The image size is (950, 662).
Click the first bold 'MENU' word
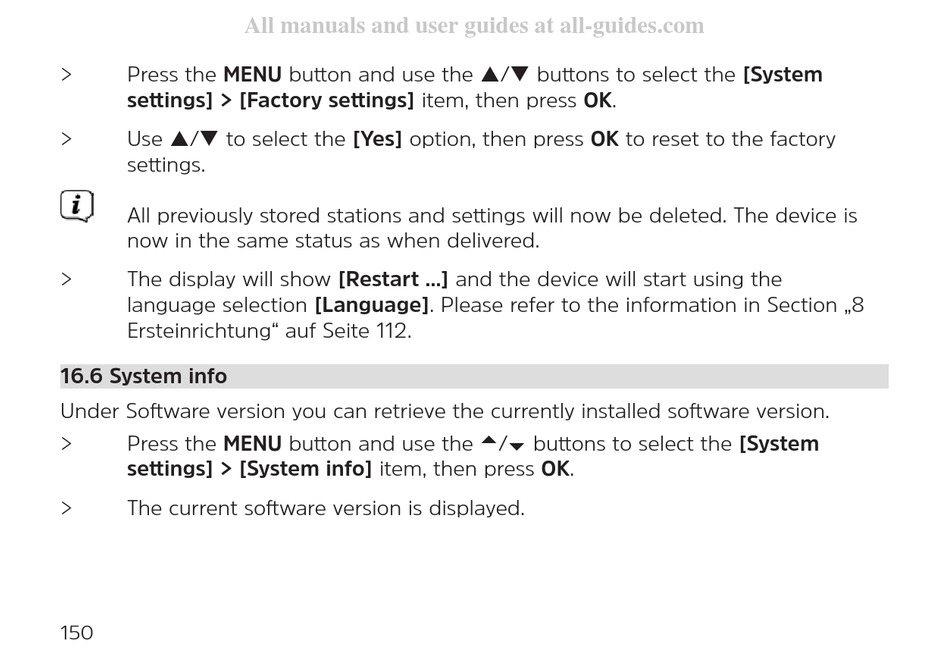coord(253,74)
